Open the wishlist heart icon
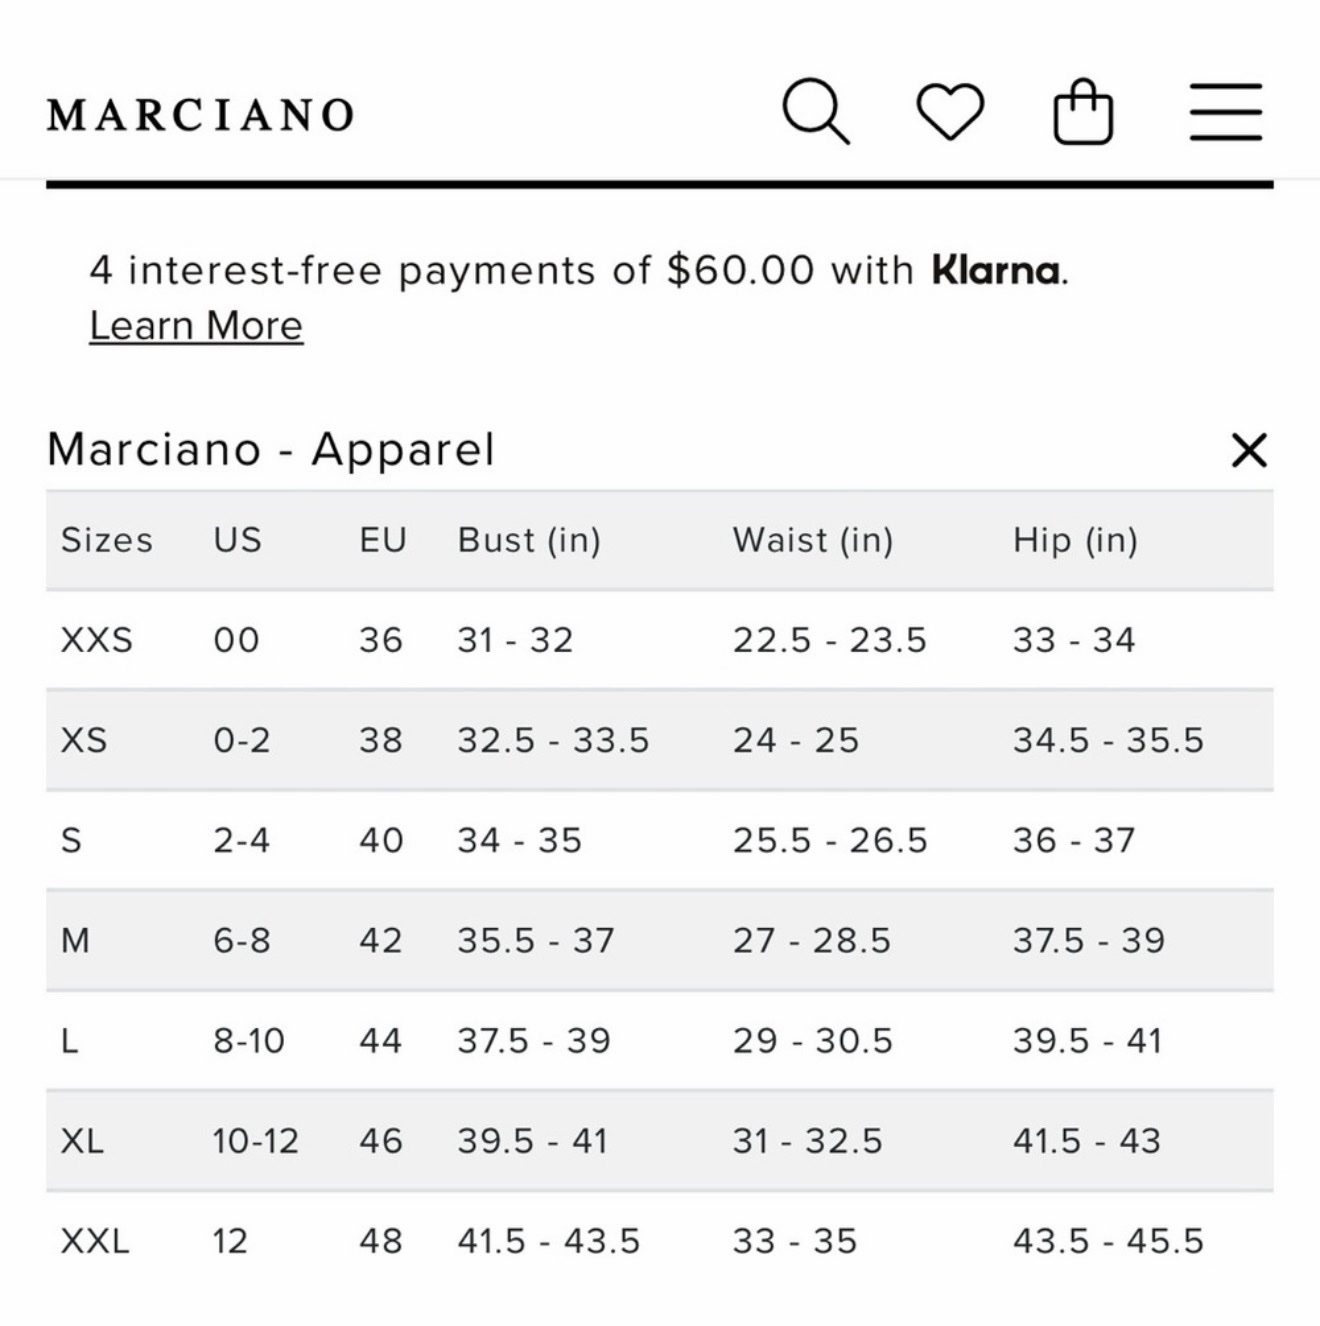 [950, 111]
